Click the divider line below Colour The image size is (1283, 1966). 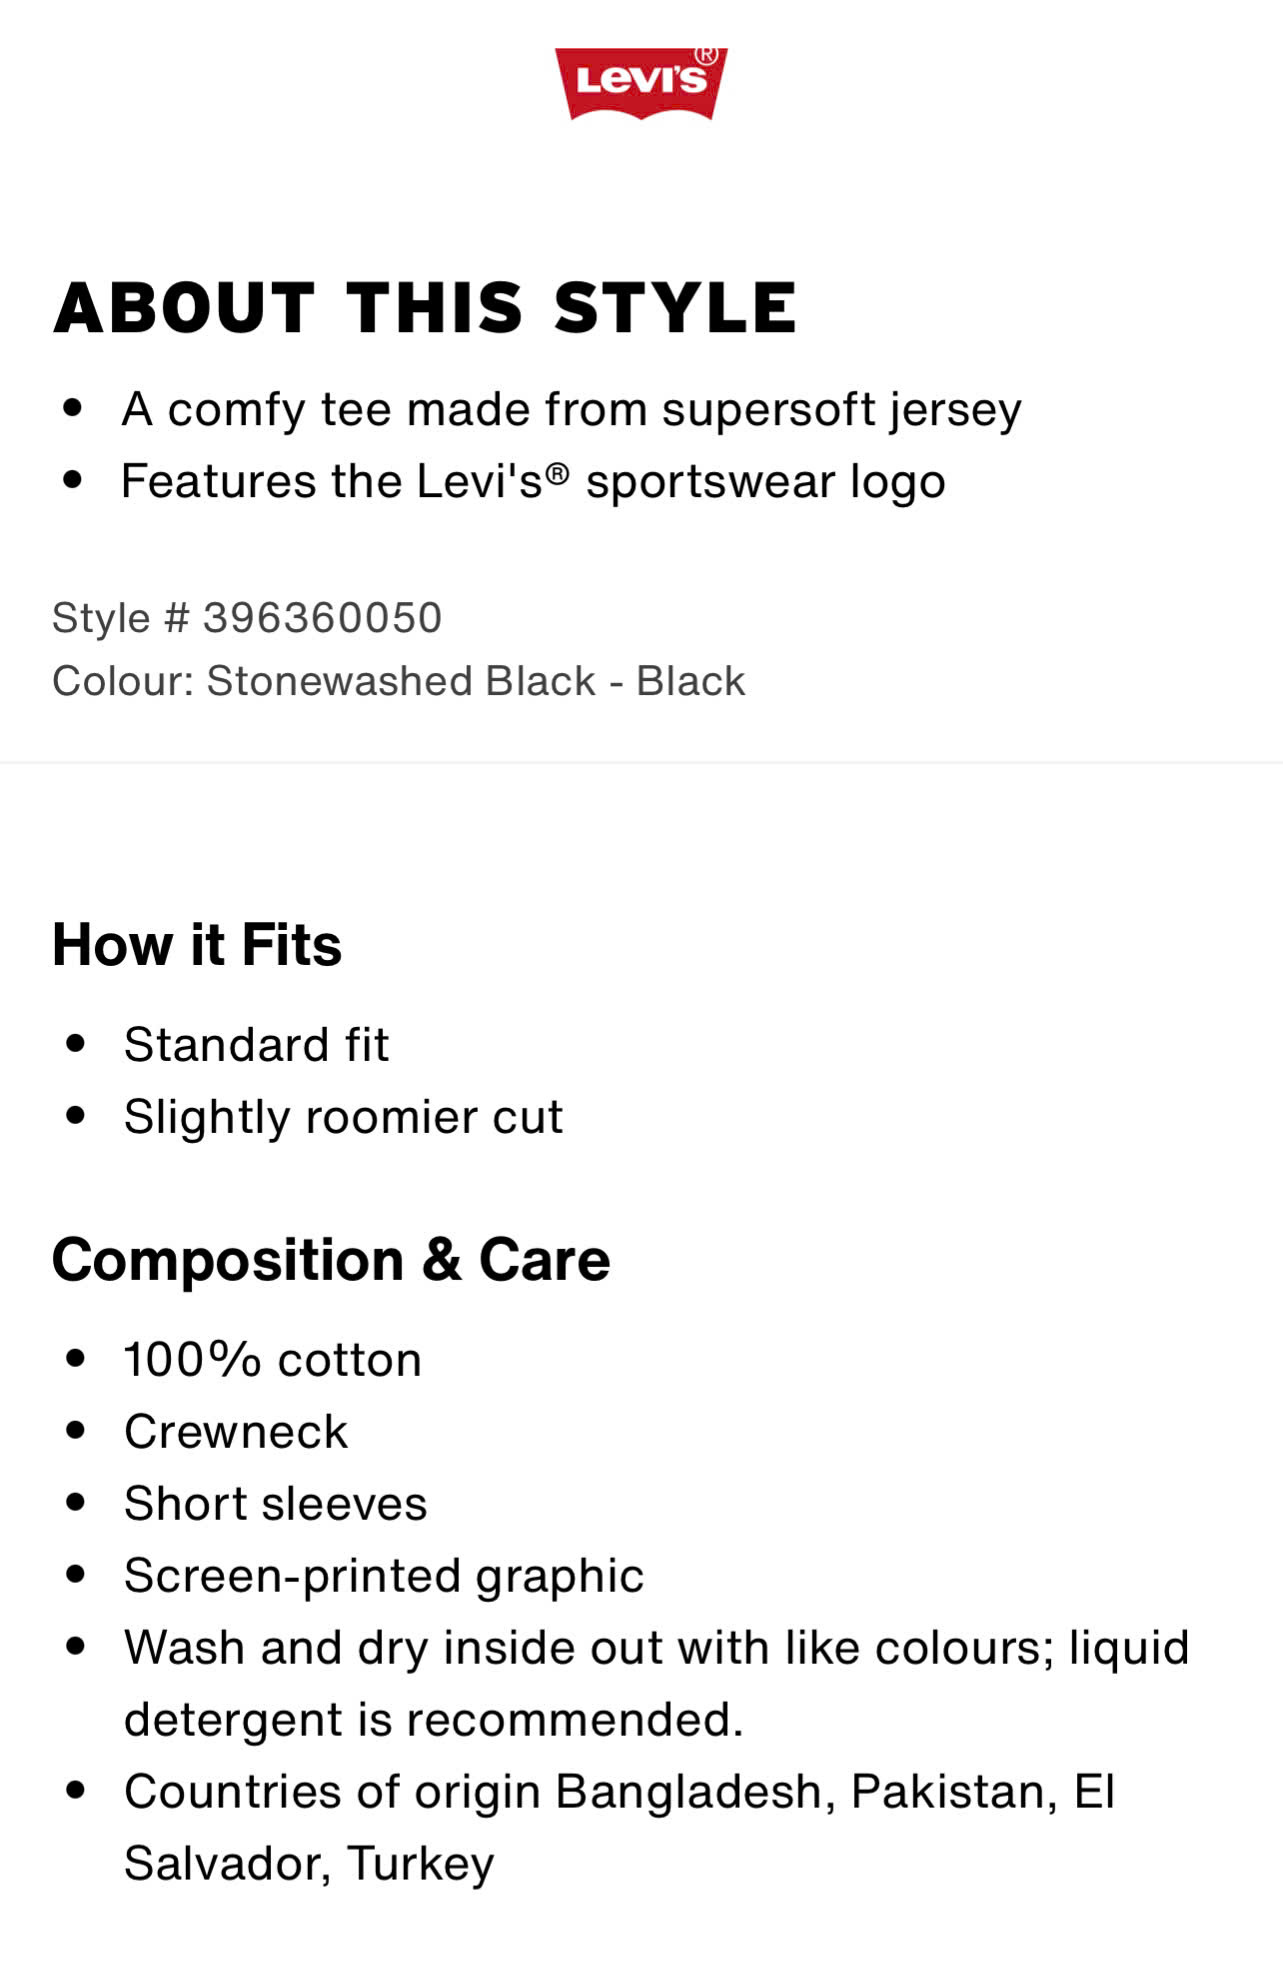click(641, 763)
